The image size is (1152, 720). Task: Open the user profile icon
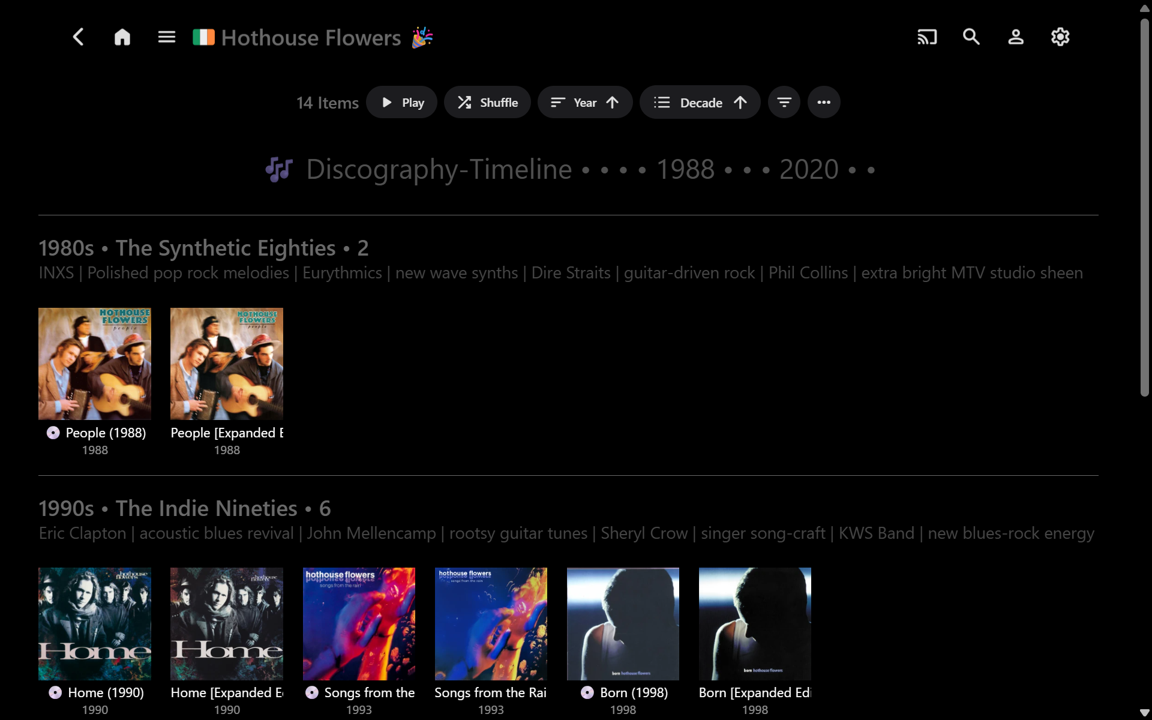coord(1015,37)
